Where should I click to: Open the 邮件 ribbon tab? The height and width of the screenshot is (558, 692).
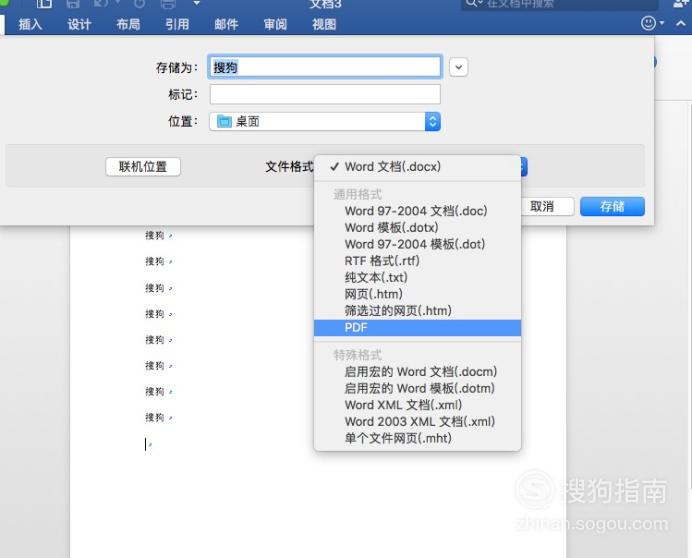click(x=226, y=24)
